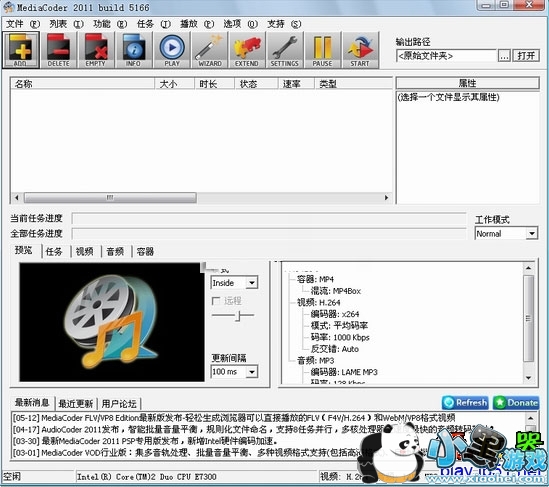Click settings tree scrollbar up arrow
549x487 pixels.
tap(528, 268)
